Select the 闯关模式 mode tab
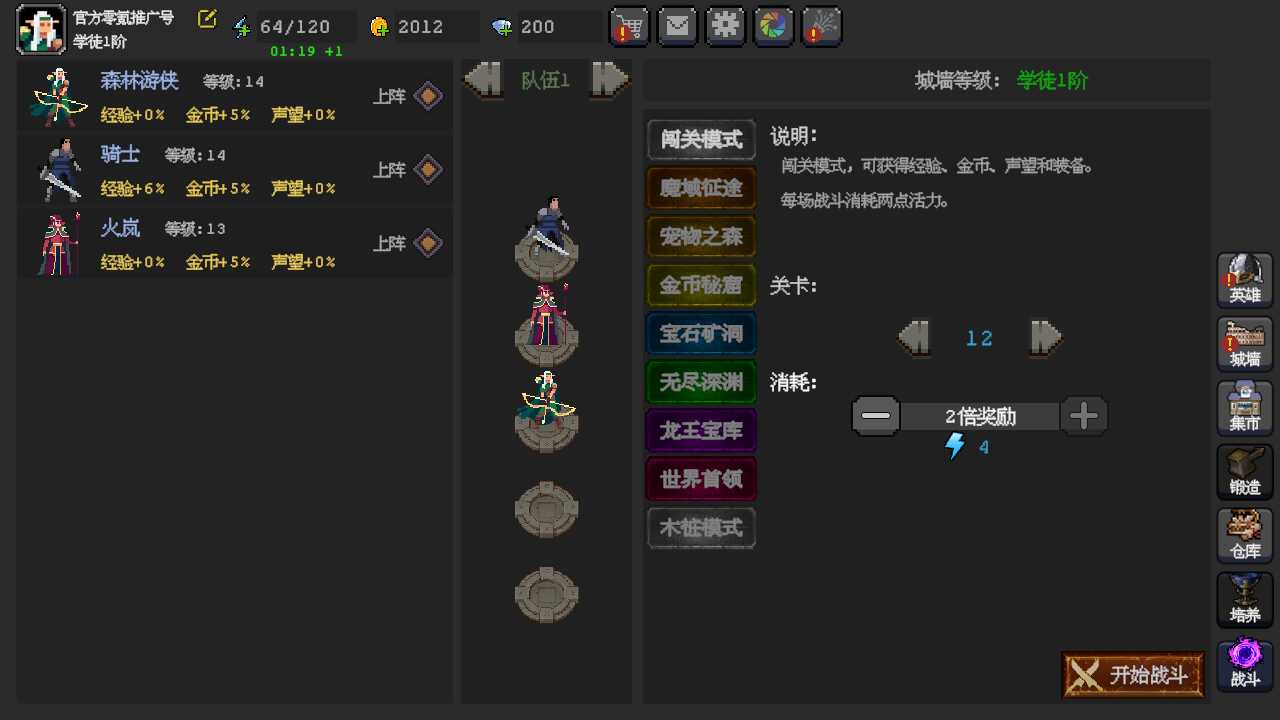This screenshot has width=1280, height=720. coord(701,140)
